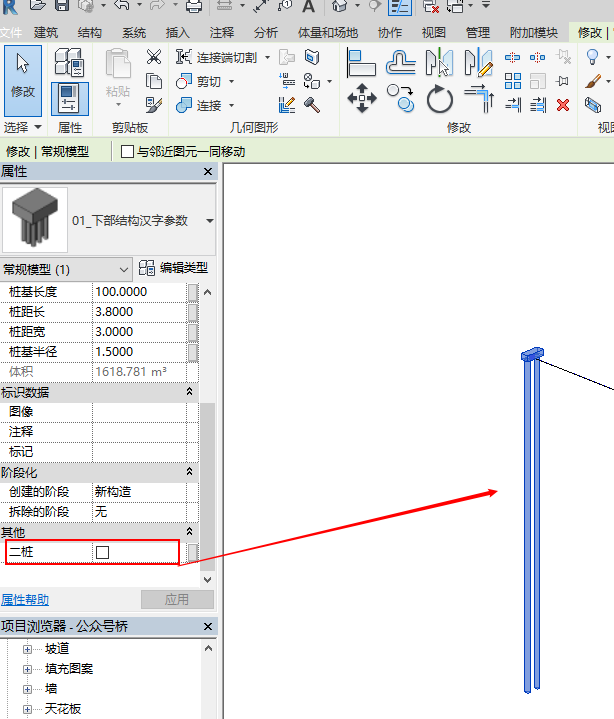Click the properties list scroll-down arrow
The height and width of the screenshot is (719, 614).
tap(207, 580)
